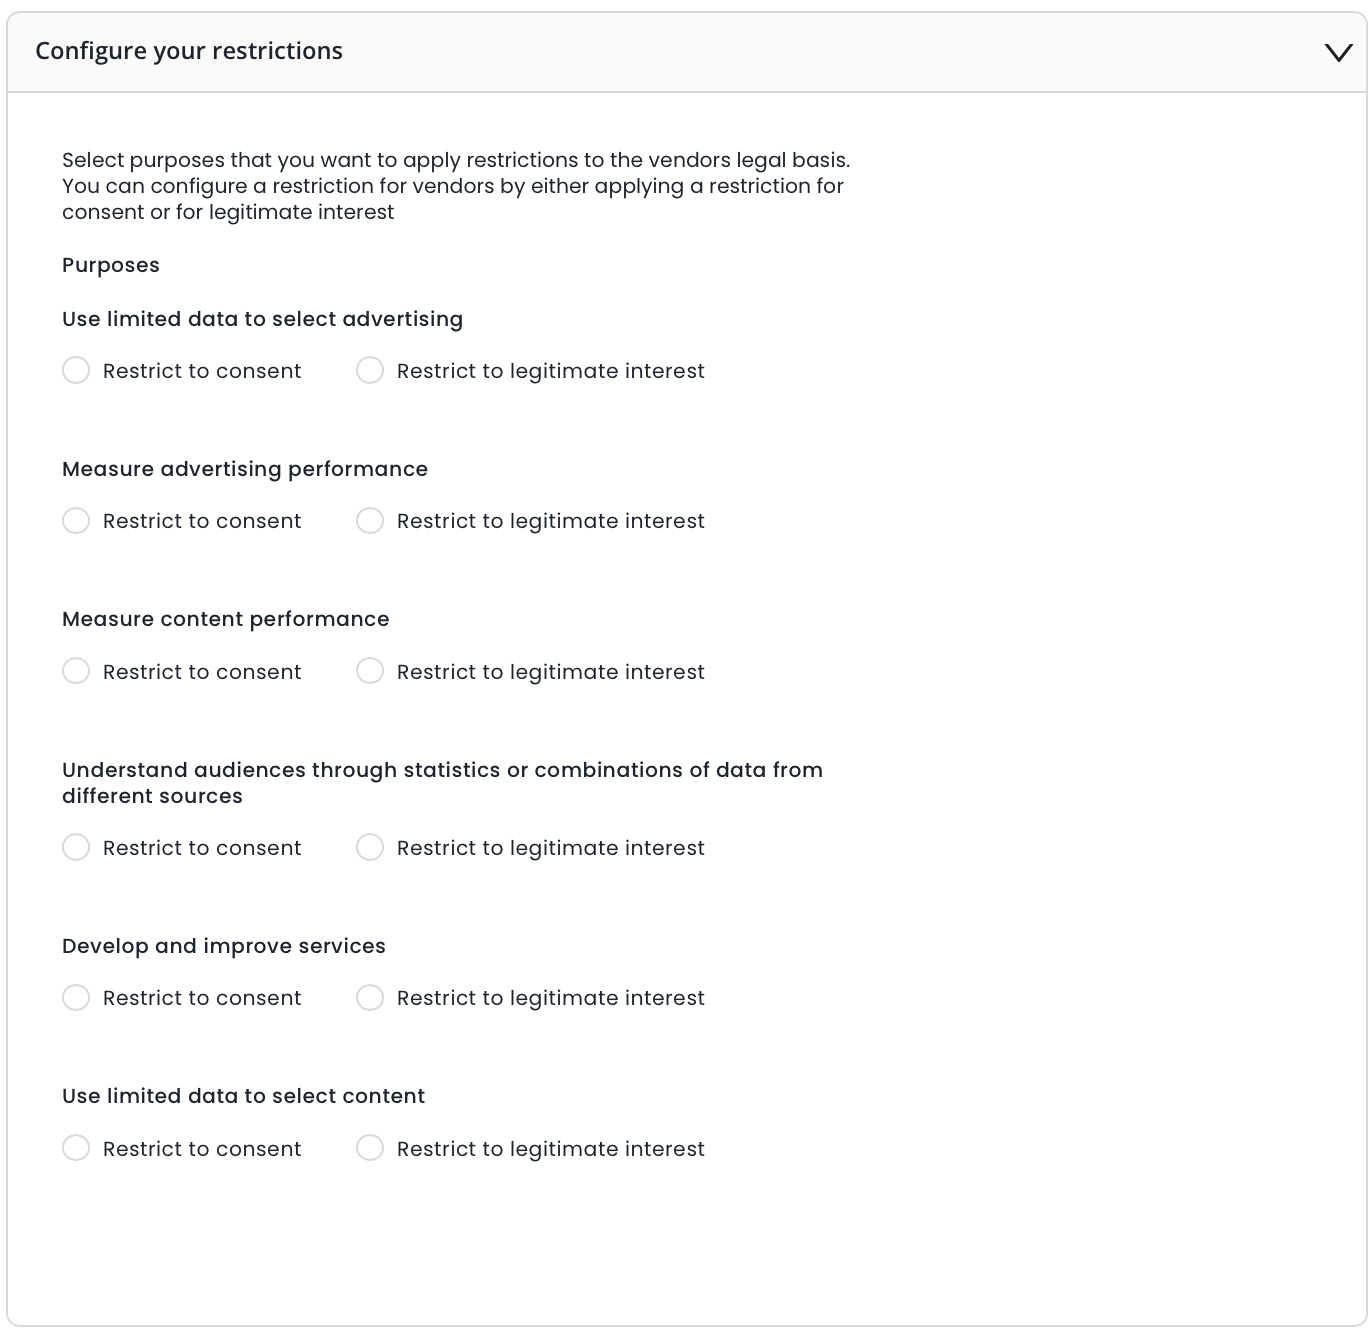Restrict 'Use limited data to select content' to legitimate interest
This screenshot has width=1372, height=1338.
pyautogui.click(x=370, y=1148)
